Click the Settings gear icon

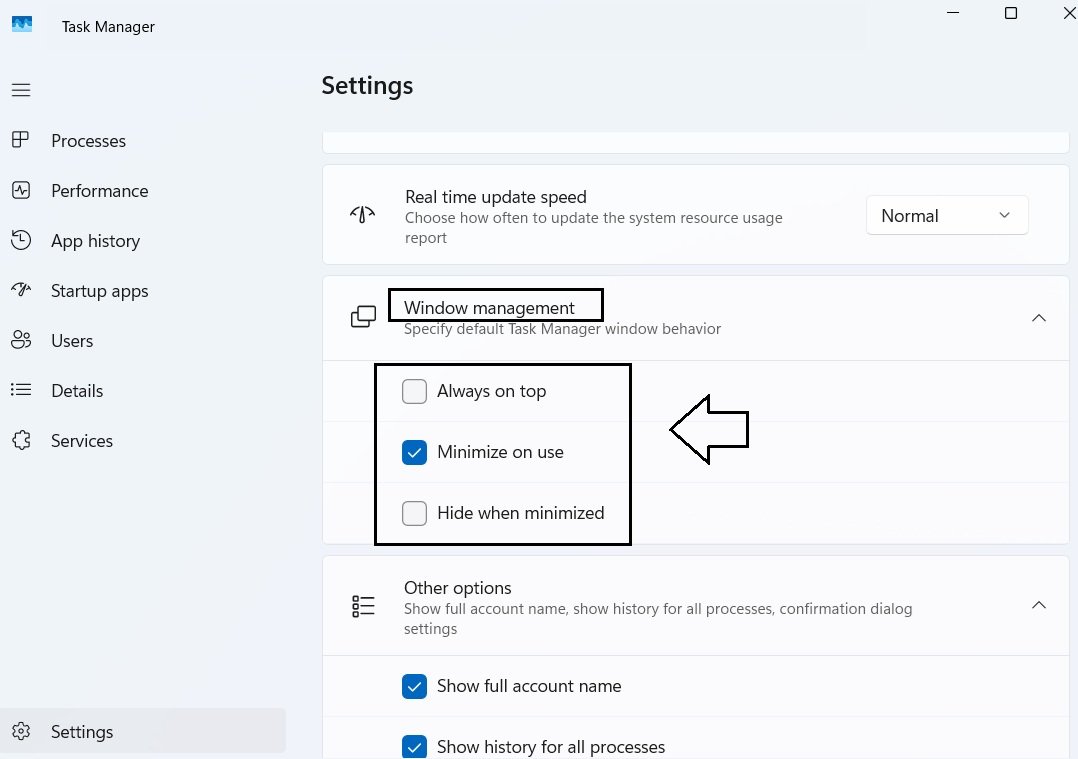[21, 731]
